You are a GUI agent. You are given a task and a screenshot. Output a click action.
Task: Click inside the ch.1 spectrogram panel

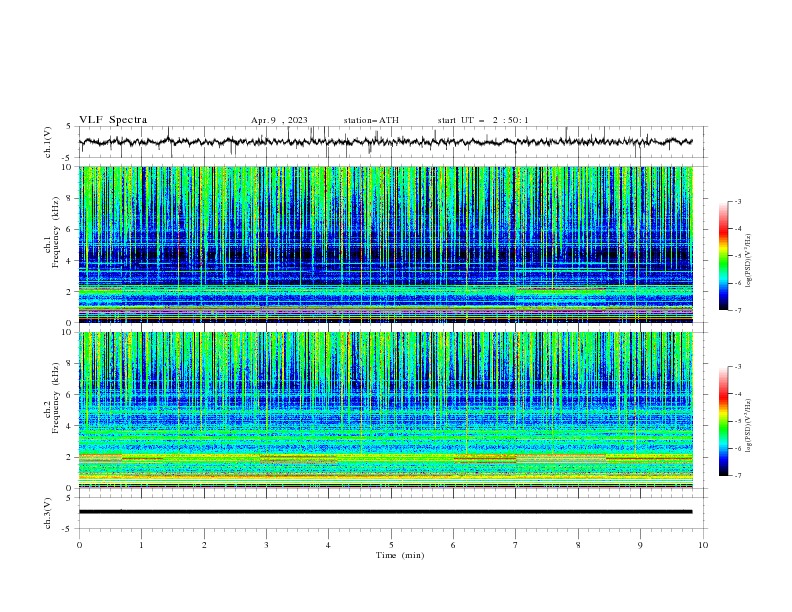point(386,244)
